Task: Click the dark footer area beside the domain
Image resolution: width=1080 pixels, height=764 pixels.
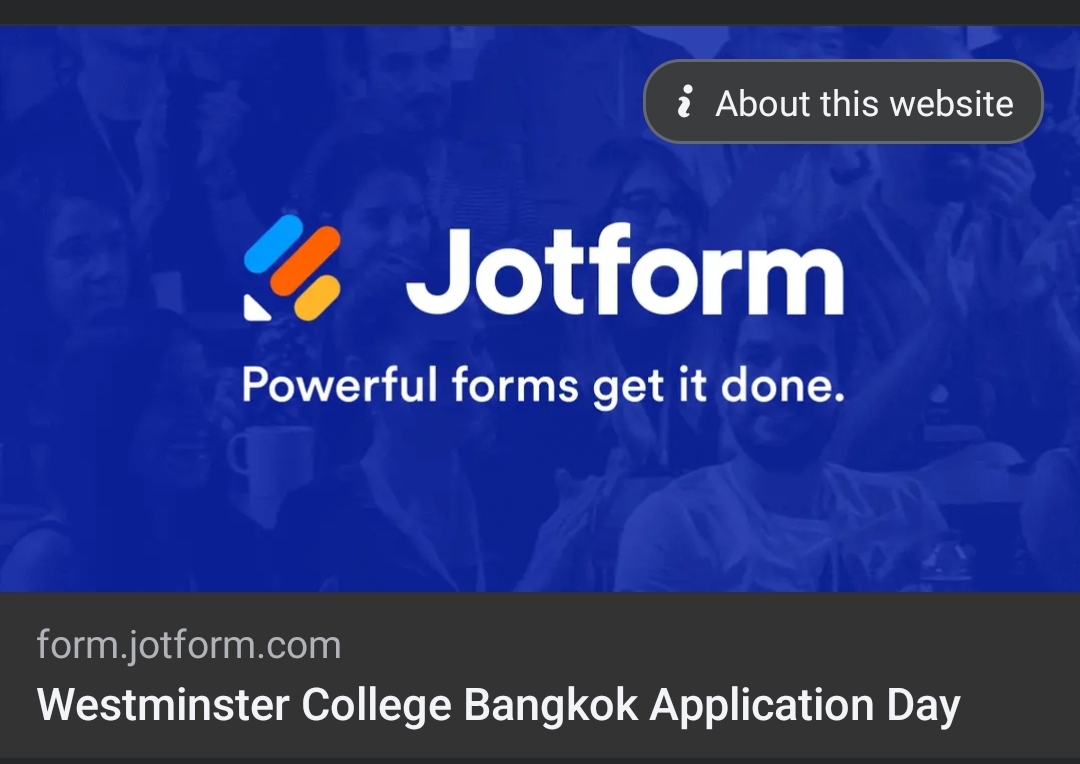Action: [709, 645]
